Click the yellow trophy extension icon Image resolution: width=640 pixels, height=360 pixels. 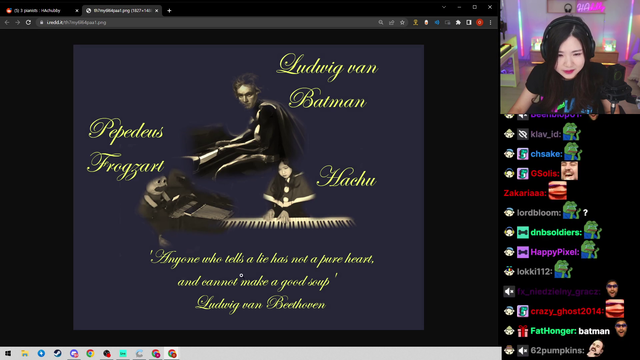coord(416,22)
